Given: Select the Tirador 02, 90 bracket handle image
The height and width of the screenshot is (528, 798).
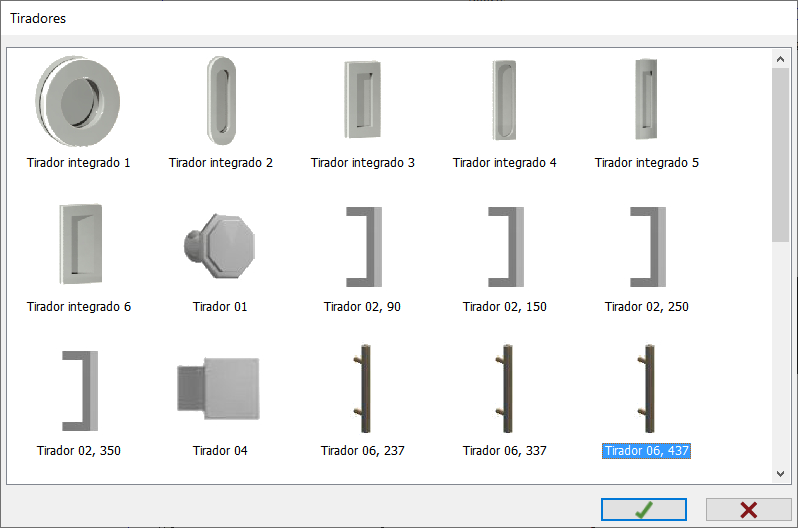Looking at the screenshot, I should click(x=364, y=247).
